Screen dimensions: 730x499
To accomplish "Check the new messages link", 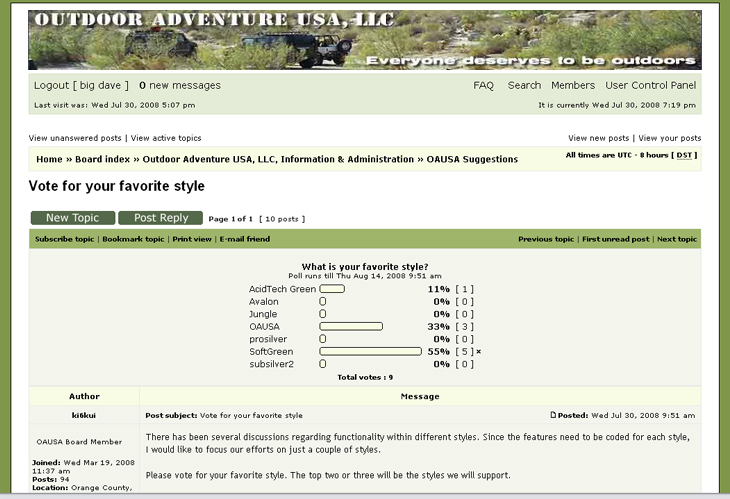I will click(x=180, y=86).
